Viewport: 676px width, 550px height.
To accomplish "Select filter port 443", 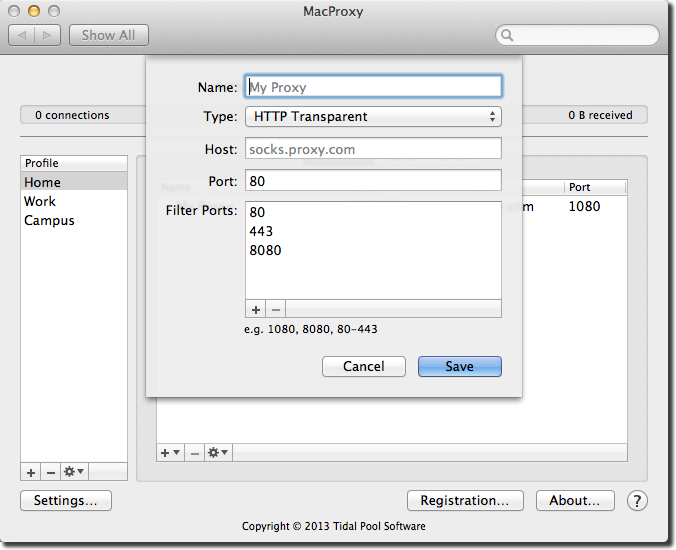I will pos(373,231).
